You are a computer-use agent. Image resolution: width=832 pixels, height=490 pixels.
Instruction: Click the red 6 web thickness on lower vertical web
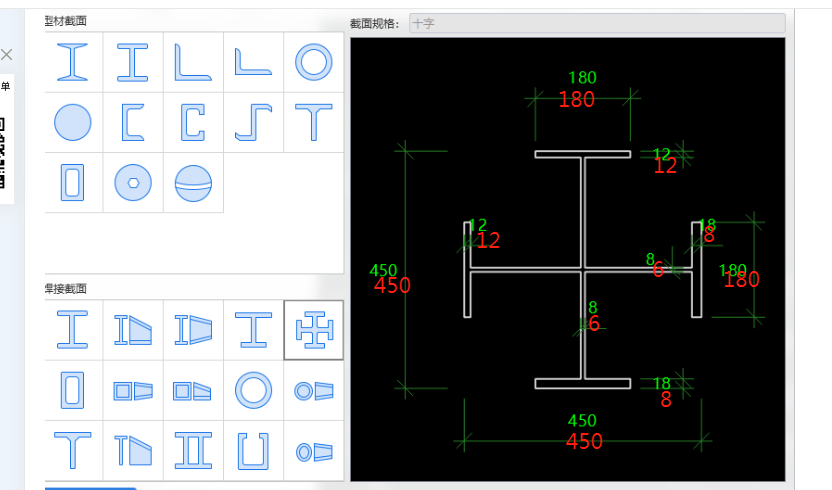tap(594, 323)
